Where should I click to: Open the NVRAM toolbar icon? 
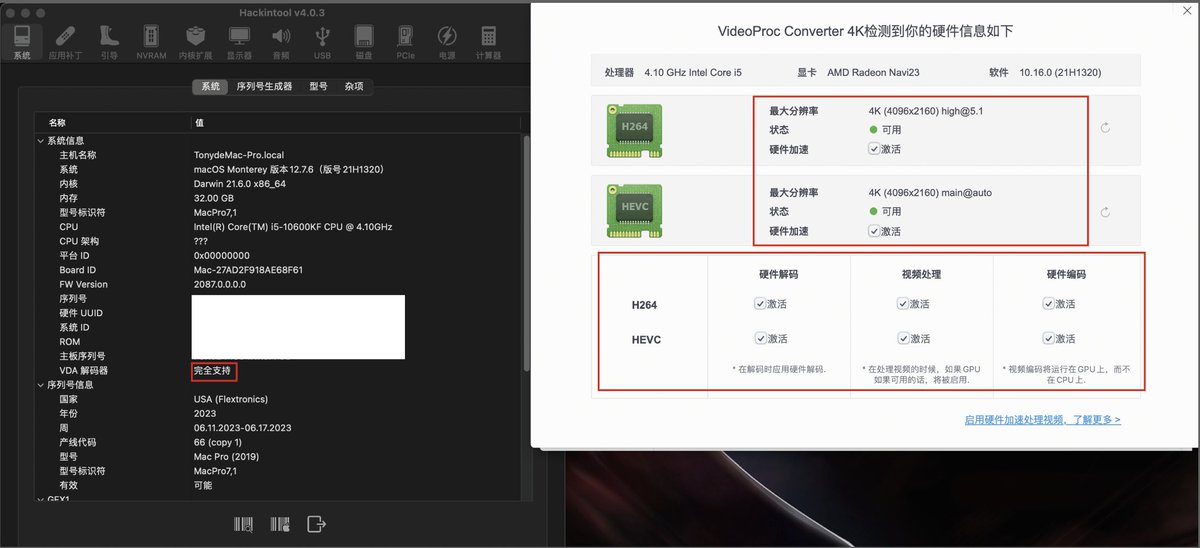151,42
